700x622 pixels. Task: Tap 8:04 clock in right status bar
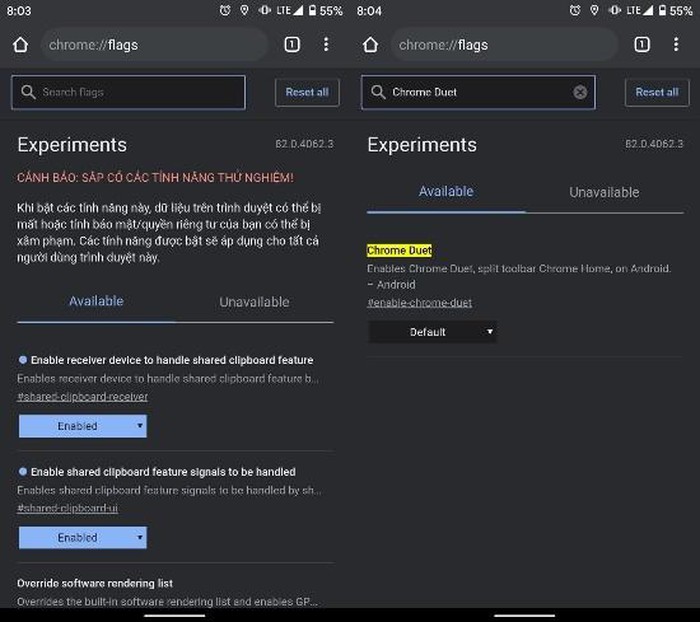tap(369, 11)
